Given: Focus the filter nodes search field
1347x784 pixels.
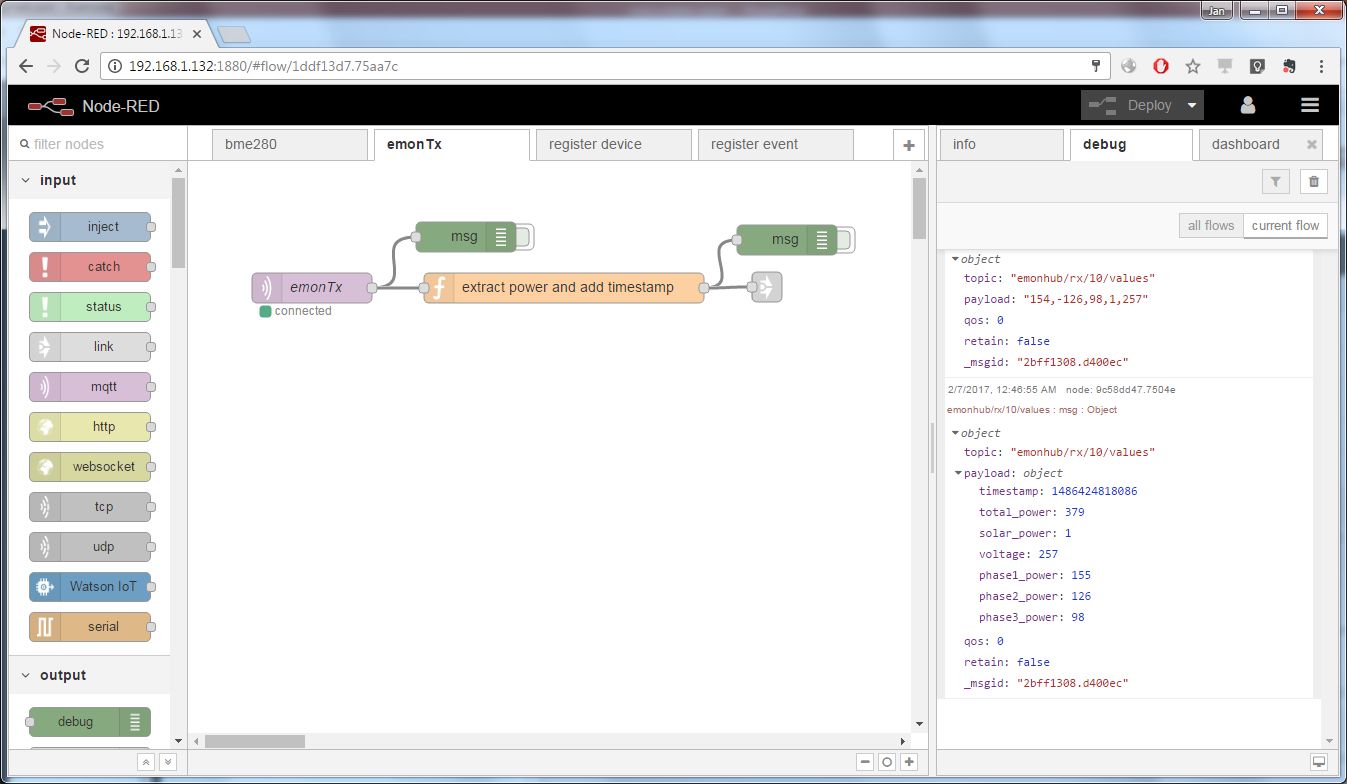Looking at the screenshot, I should pos(97,144).
